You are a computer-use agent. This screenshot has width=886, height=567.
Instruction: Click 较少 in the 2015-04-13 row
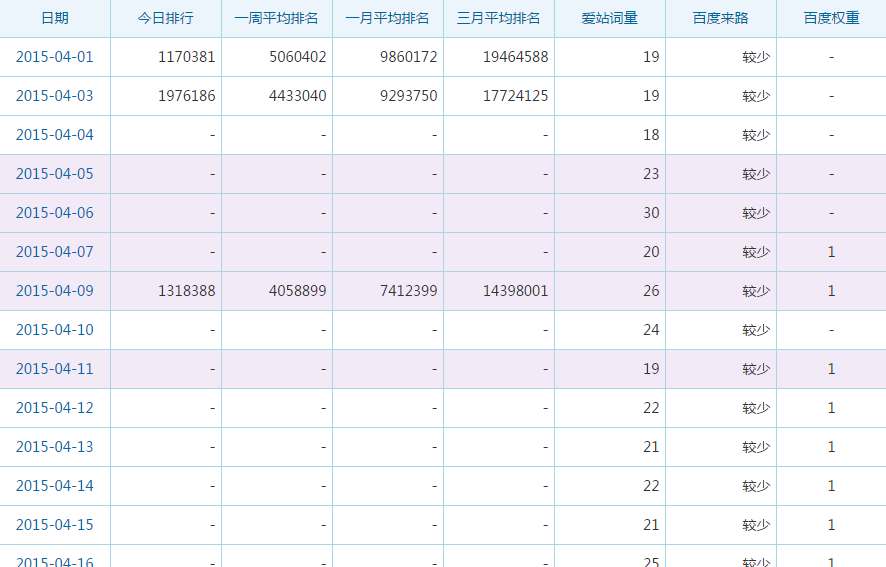click(756, 447)
